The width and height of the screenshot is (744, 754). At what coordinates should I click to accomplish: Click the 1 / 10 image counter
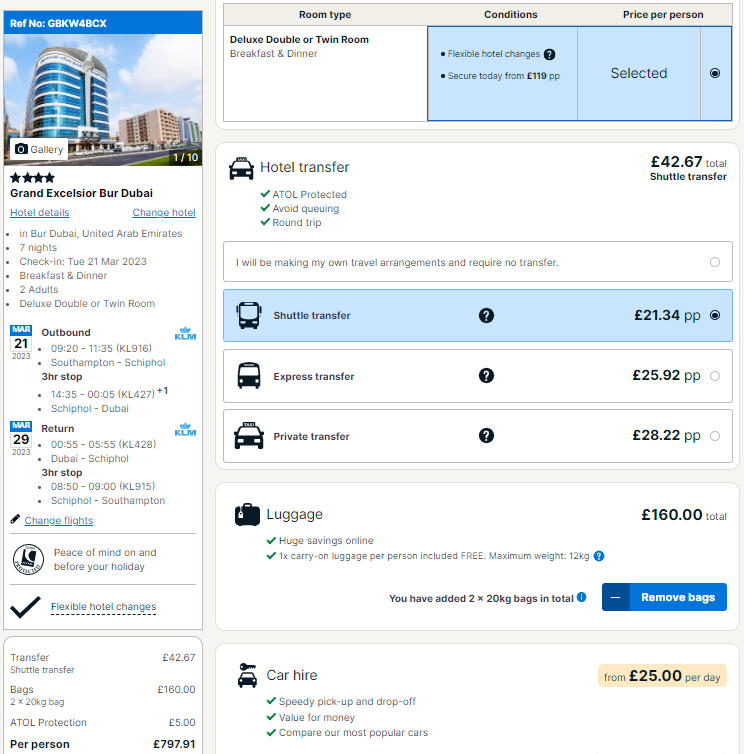tap(186, 158)
